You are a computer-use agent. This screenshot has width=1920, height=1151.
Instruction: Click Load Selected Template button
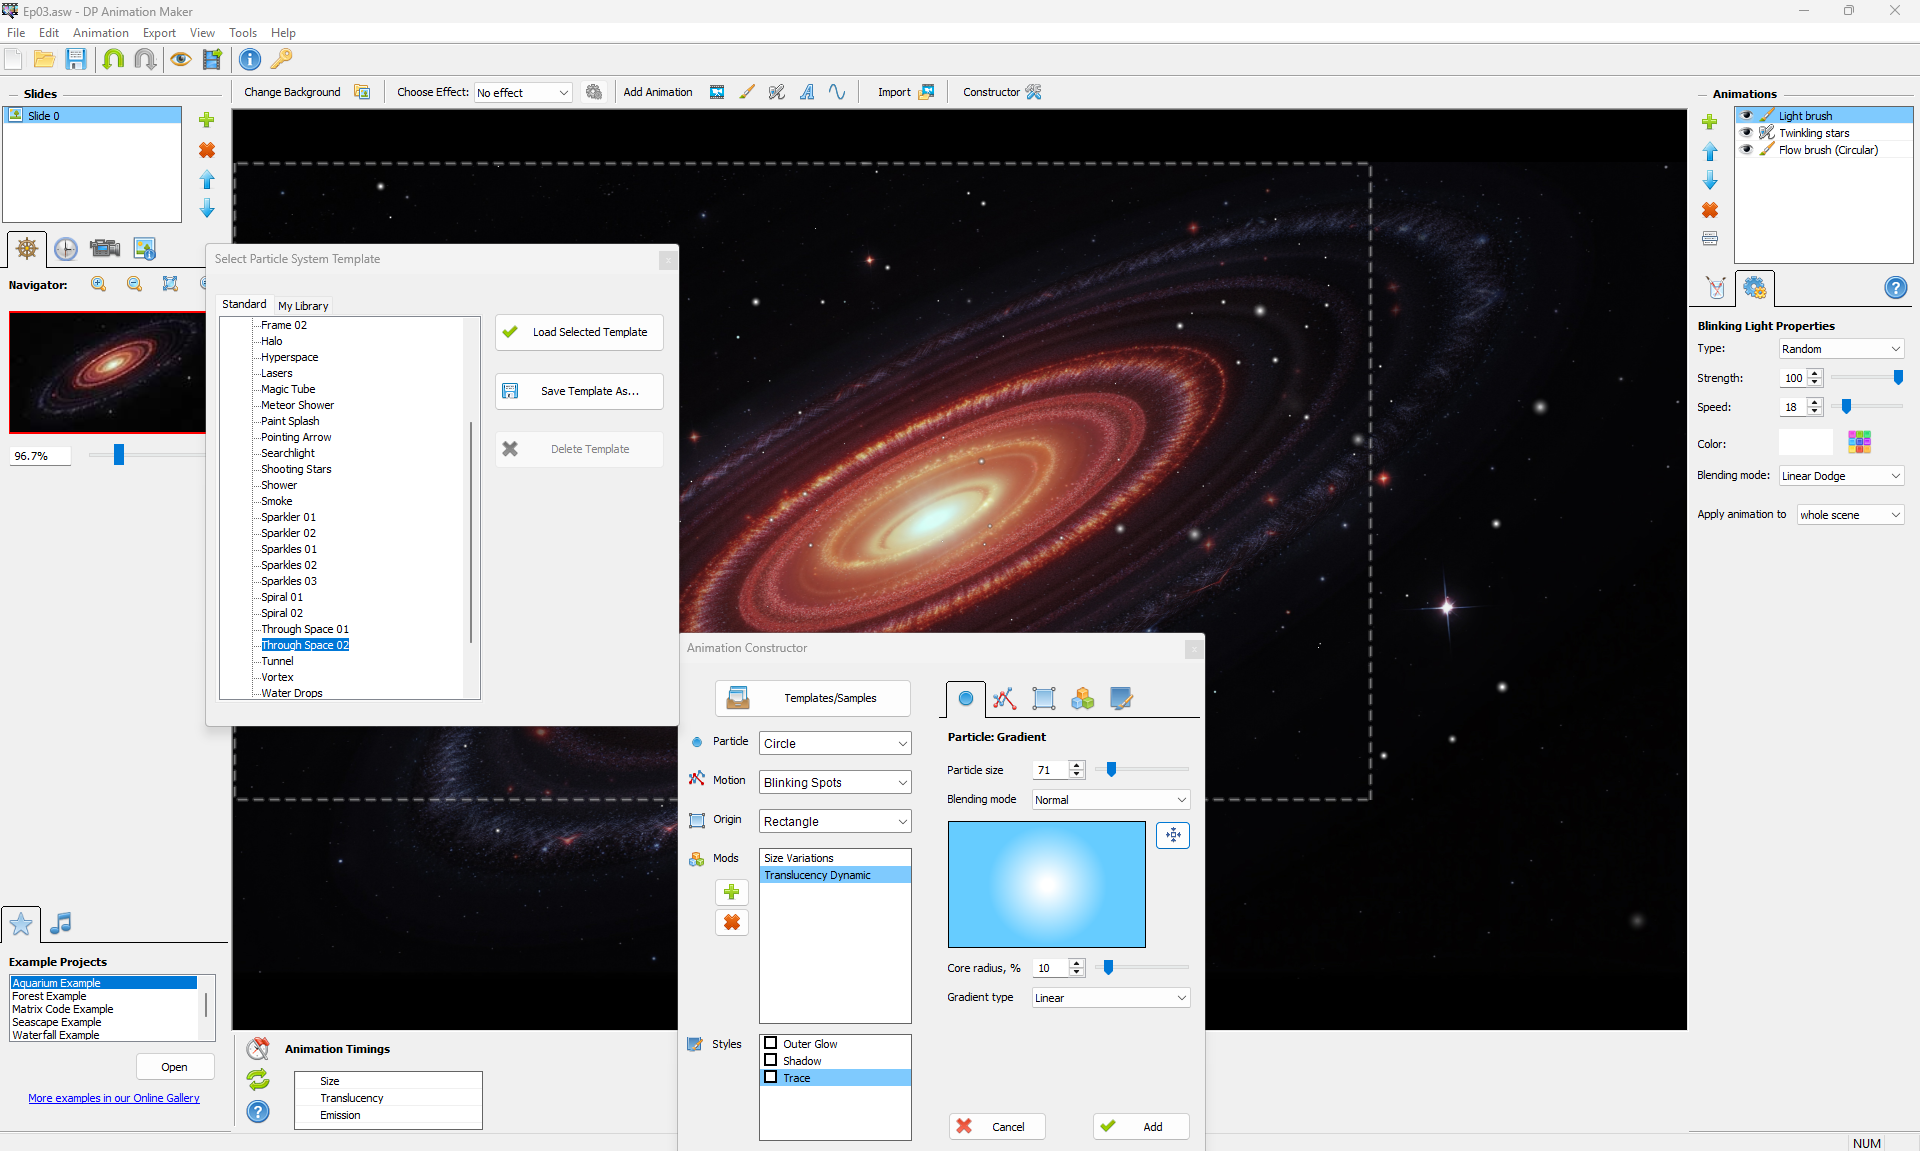(579, 332)
